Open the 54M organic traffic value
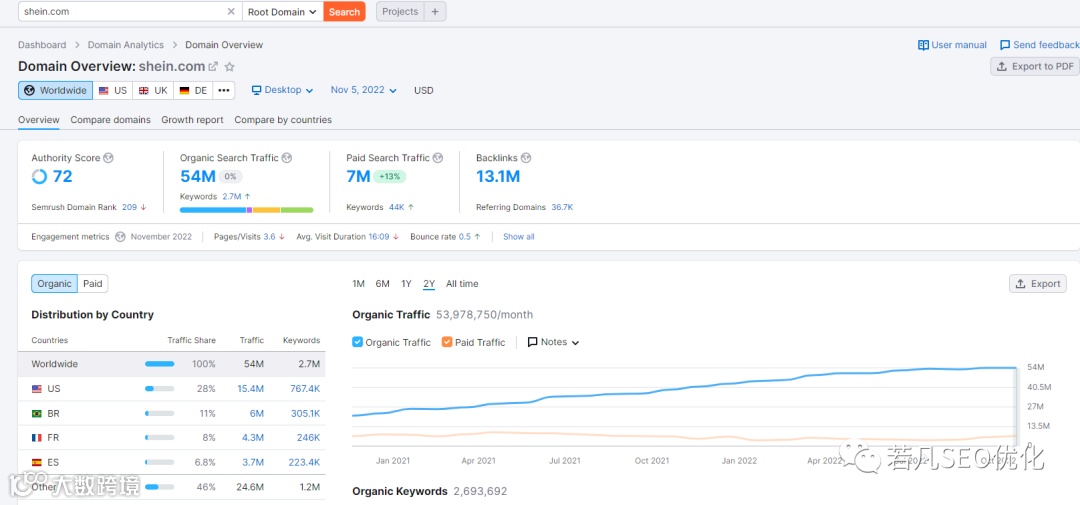Image resolution: width=1080 pixels, height=505 pixels. (198, 177)
